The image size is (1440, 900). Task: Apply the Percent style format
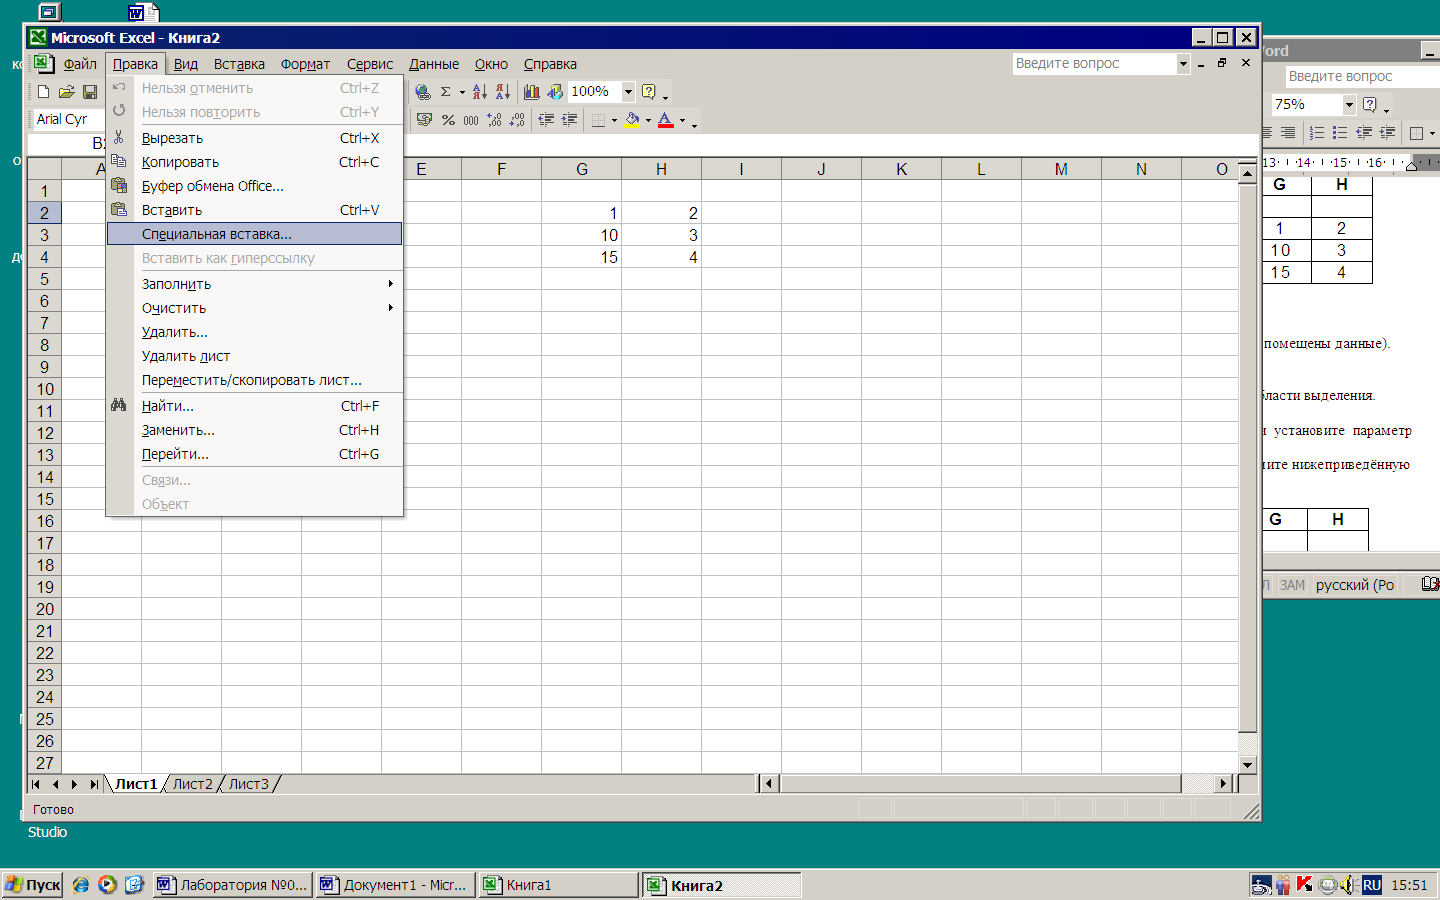[448, 120]
